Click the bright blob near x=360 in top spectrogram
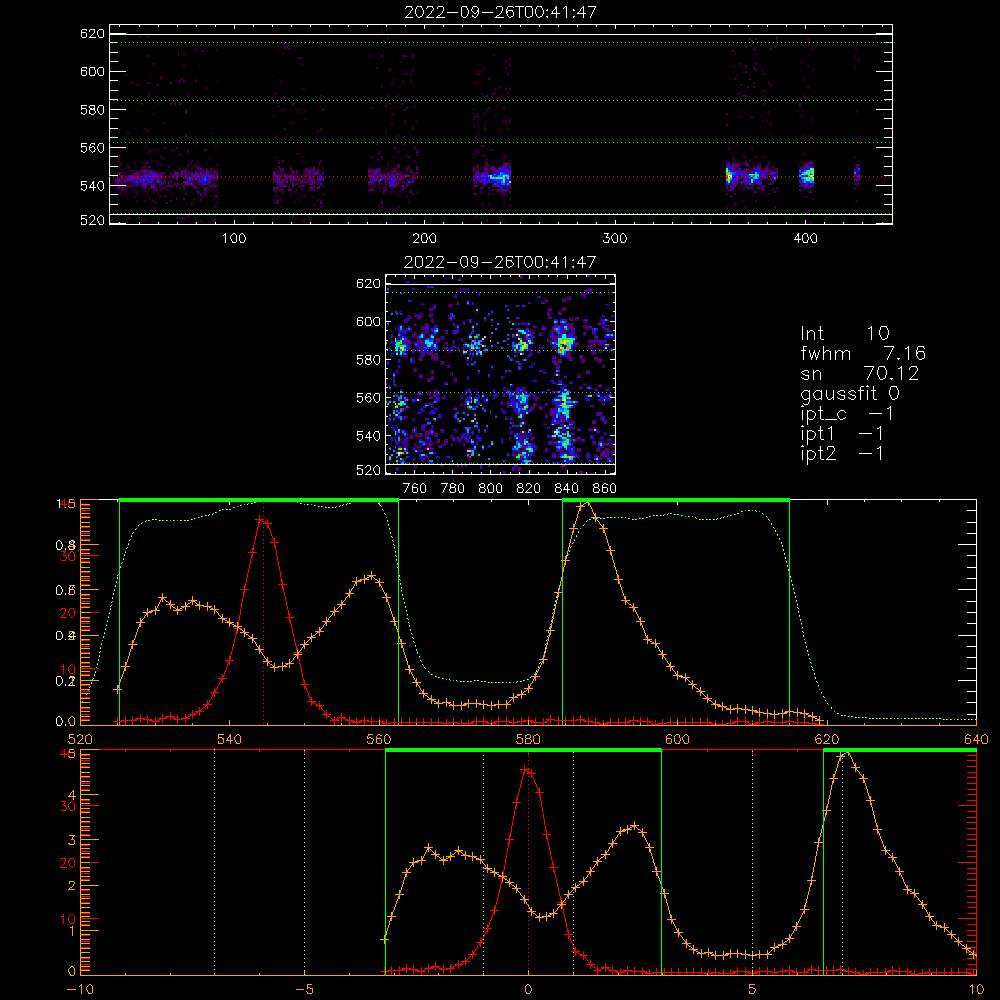Viewport: 1000px width, 1000px height. (x=729, y=175)
